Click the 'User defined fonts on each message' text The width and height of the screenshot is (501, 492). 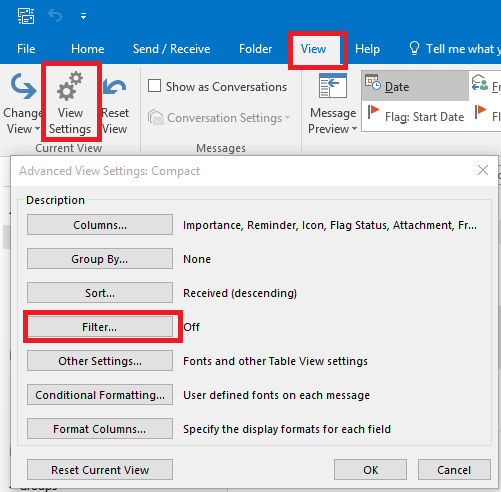click(x=276, y=395)
